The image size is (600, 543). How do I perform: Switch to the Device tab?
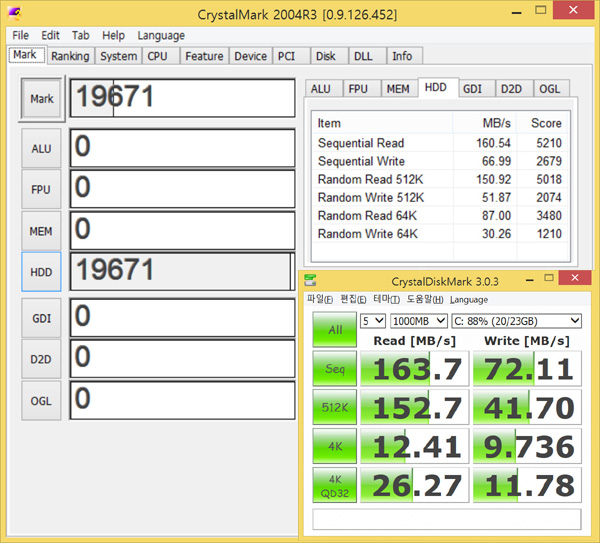(x=251, y=56)
